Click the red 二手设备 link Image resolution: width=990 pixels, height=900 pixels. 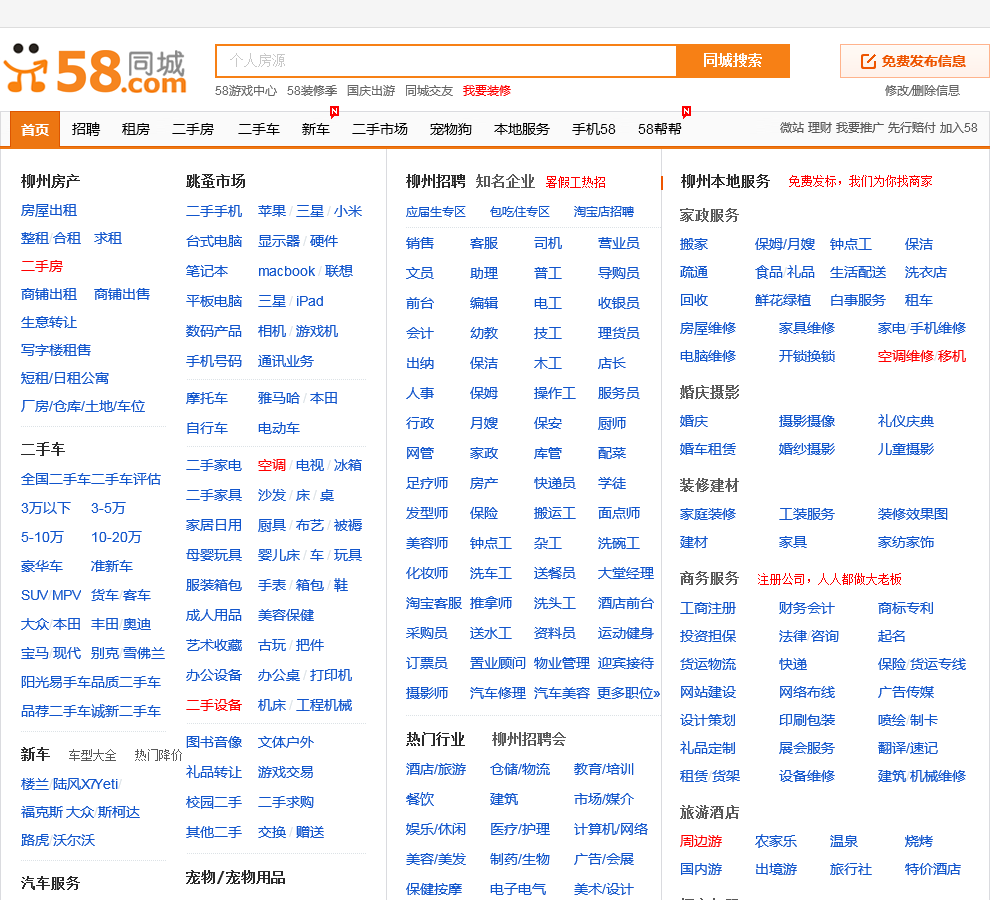(x=213, y=705)
